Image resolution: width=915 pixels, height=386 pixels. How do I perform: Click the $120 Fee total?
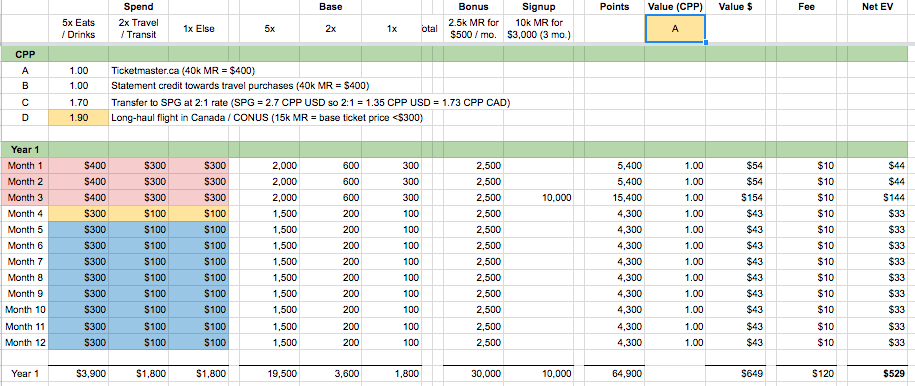click(806, 374)
